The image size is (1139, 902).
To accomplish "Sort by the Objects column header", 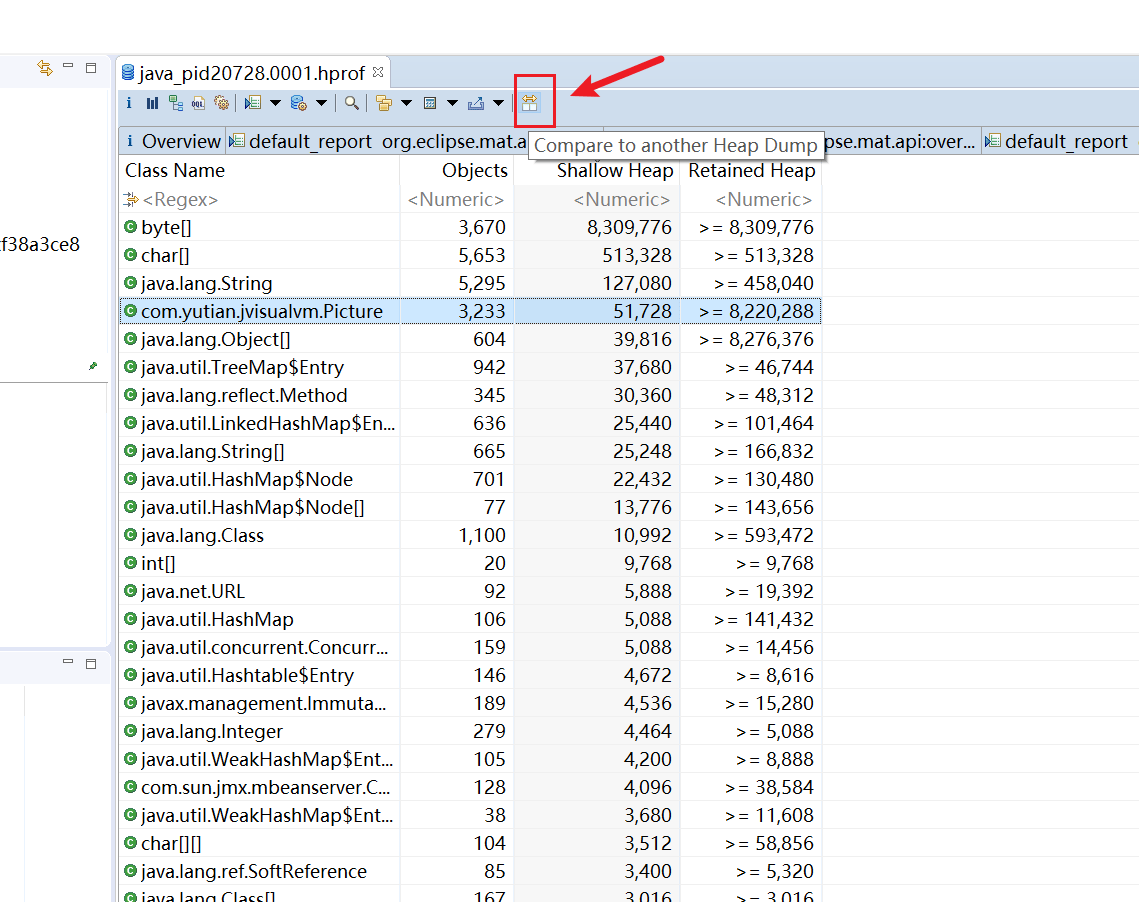I will (473, 171).
